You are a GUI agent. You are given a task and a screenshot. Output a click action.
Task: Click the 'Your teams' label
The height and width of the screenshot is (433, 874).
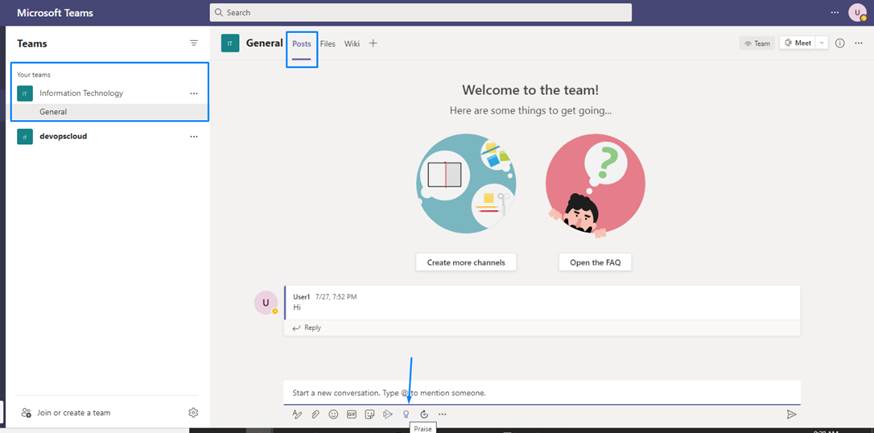(x=33, y=75)
